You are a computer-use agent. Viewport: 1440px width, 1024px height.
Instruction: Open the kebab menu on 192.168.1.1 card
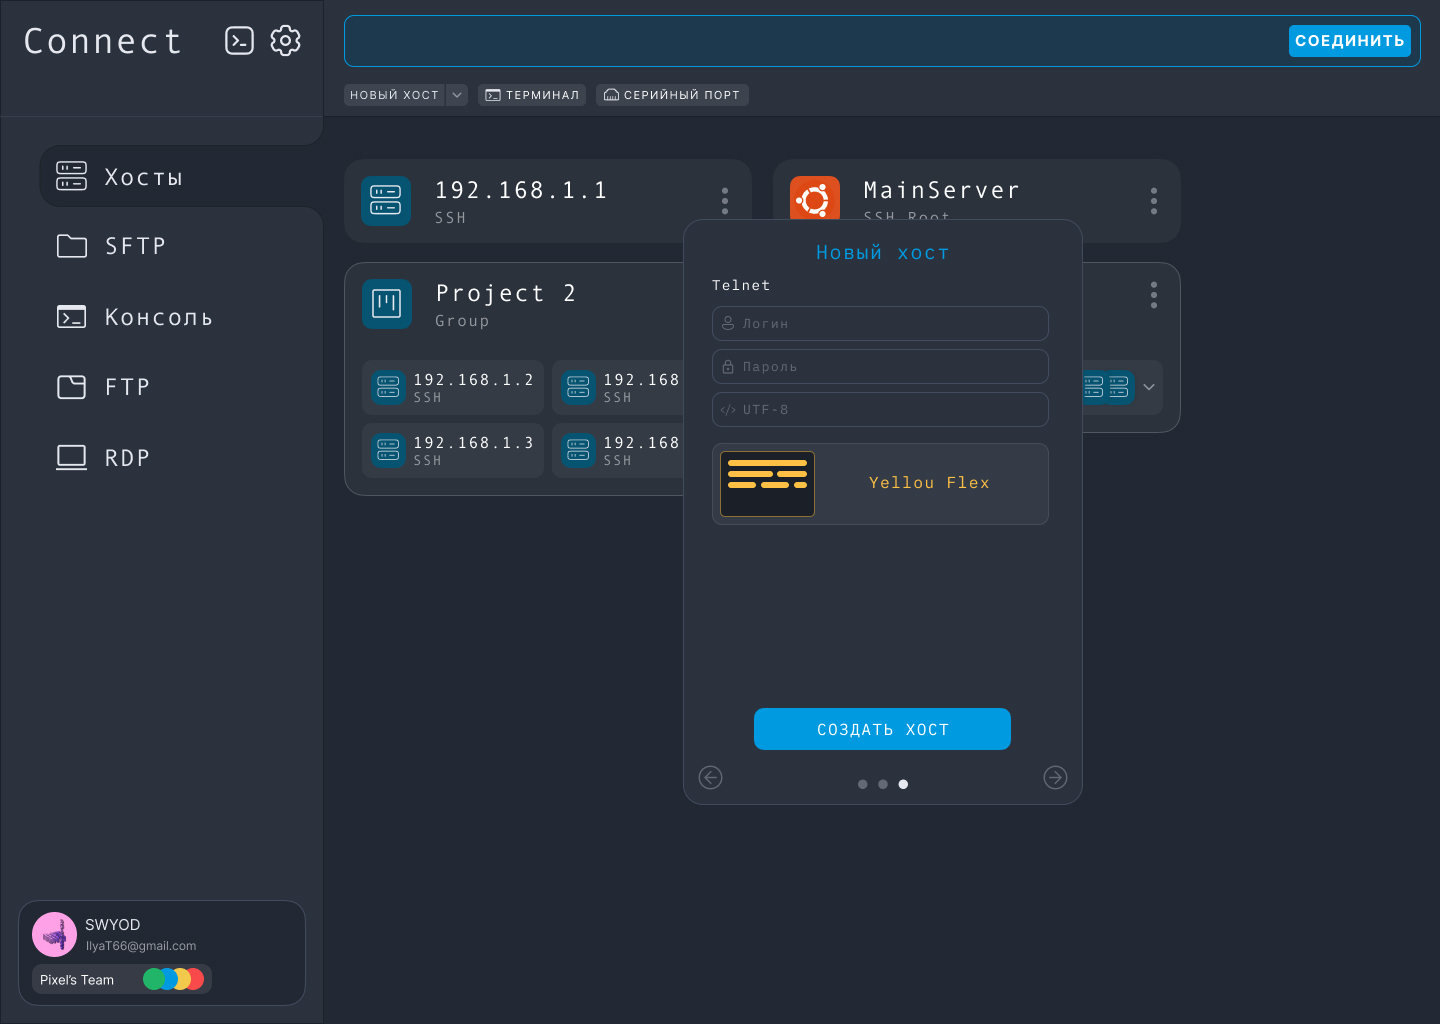coord(724,200)
